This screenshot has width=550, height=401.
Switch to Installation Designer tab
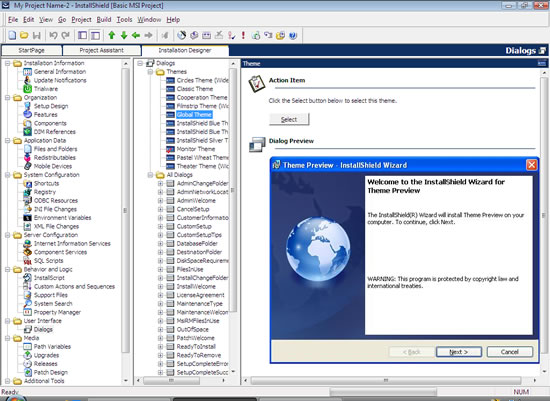coord(185,51)
